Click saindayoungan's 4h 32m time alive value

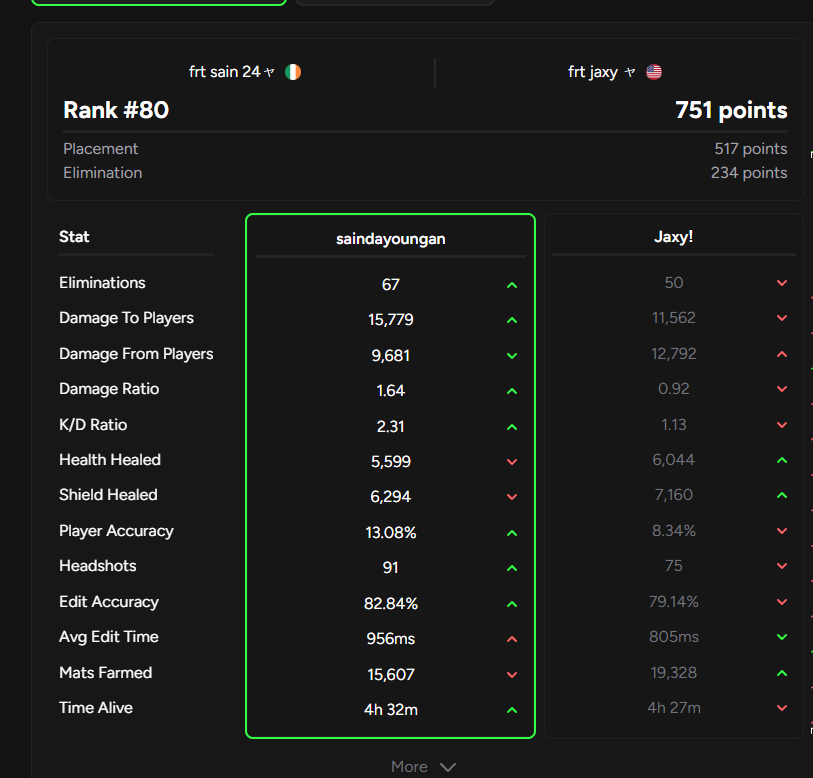(390, 710)
